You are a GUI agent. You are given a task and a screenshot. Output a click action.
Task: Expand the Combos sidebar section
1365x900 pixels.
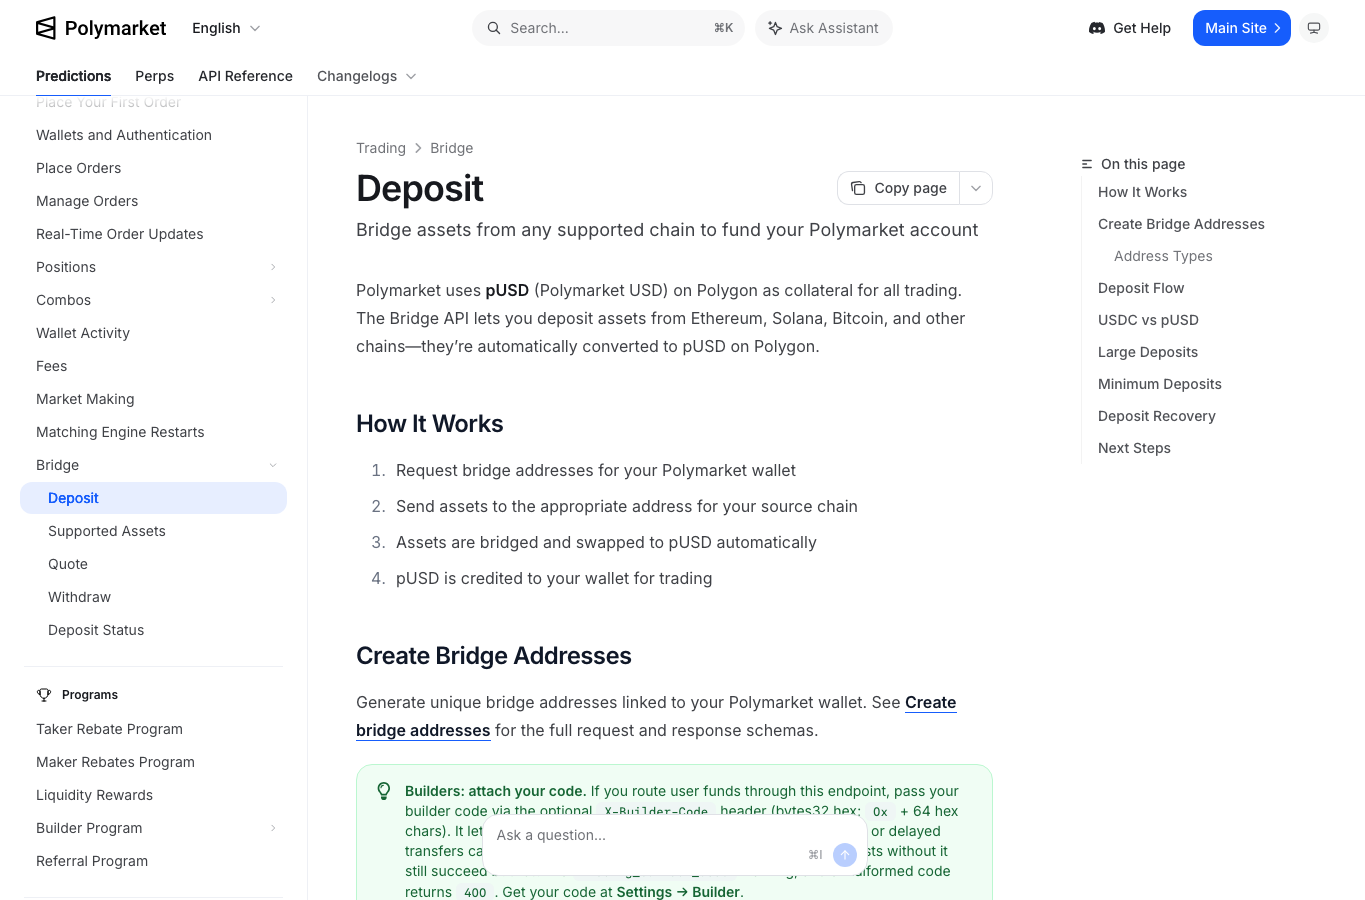(x=273, y=300)
